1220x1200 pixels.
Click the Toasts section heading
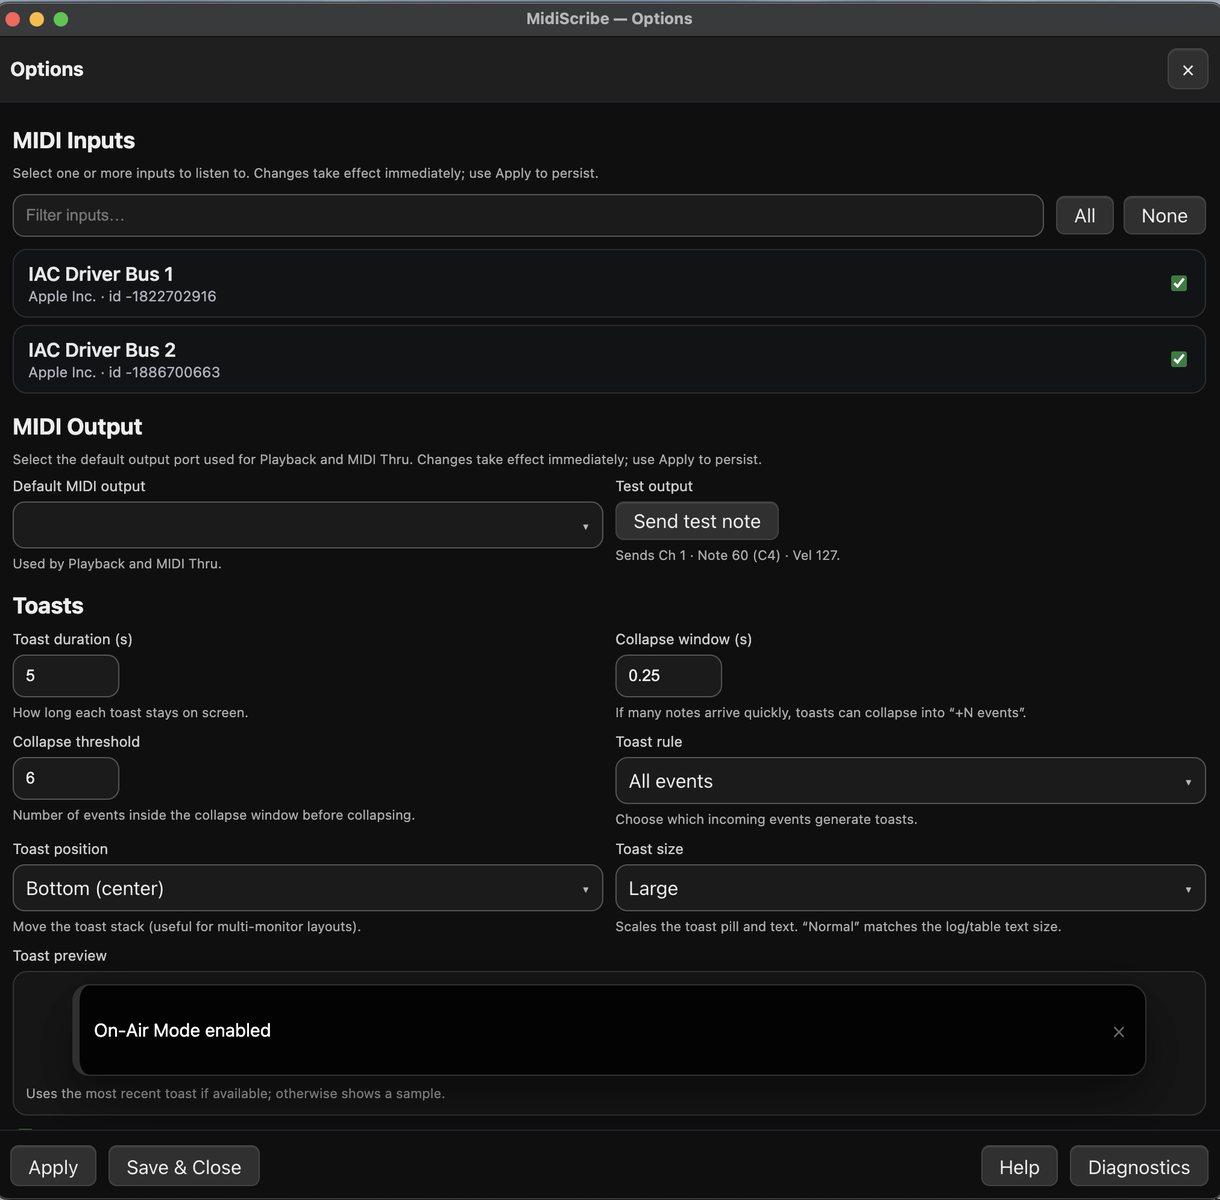[x=48, y=606]
